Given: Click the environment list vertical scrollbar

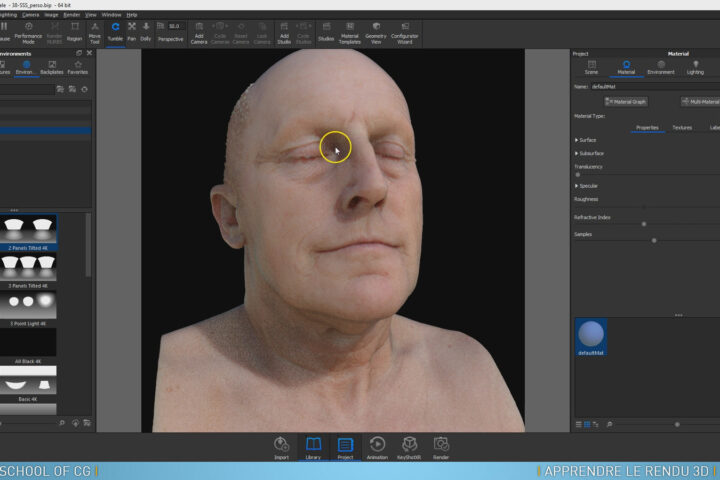Looking at the screenshot, I should [88, 245].
